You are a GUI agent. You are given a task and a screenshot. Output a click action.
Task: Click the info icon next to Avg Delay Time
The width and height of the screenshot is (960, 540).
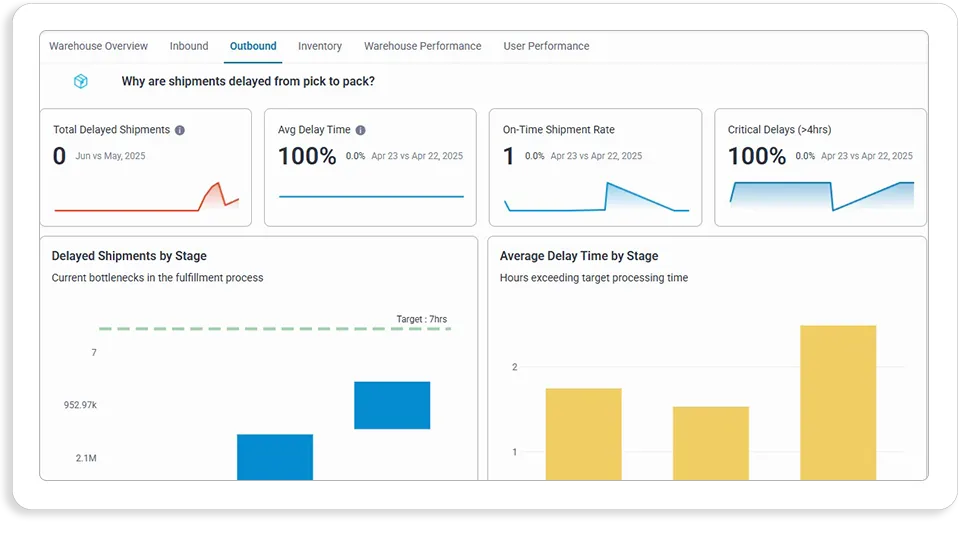coord(361,130)
